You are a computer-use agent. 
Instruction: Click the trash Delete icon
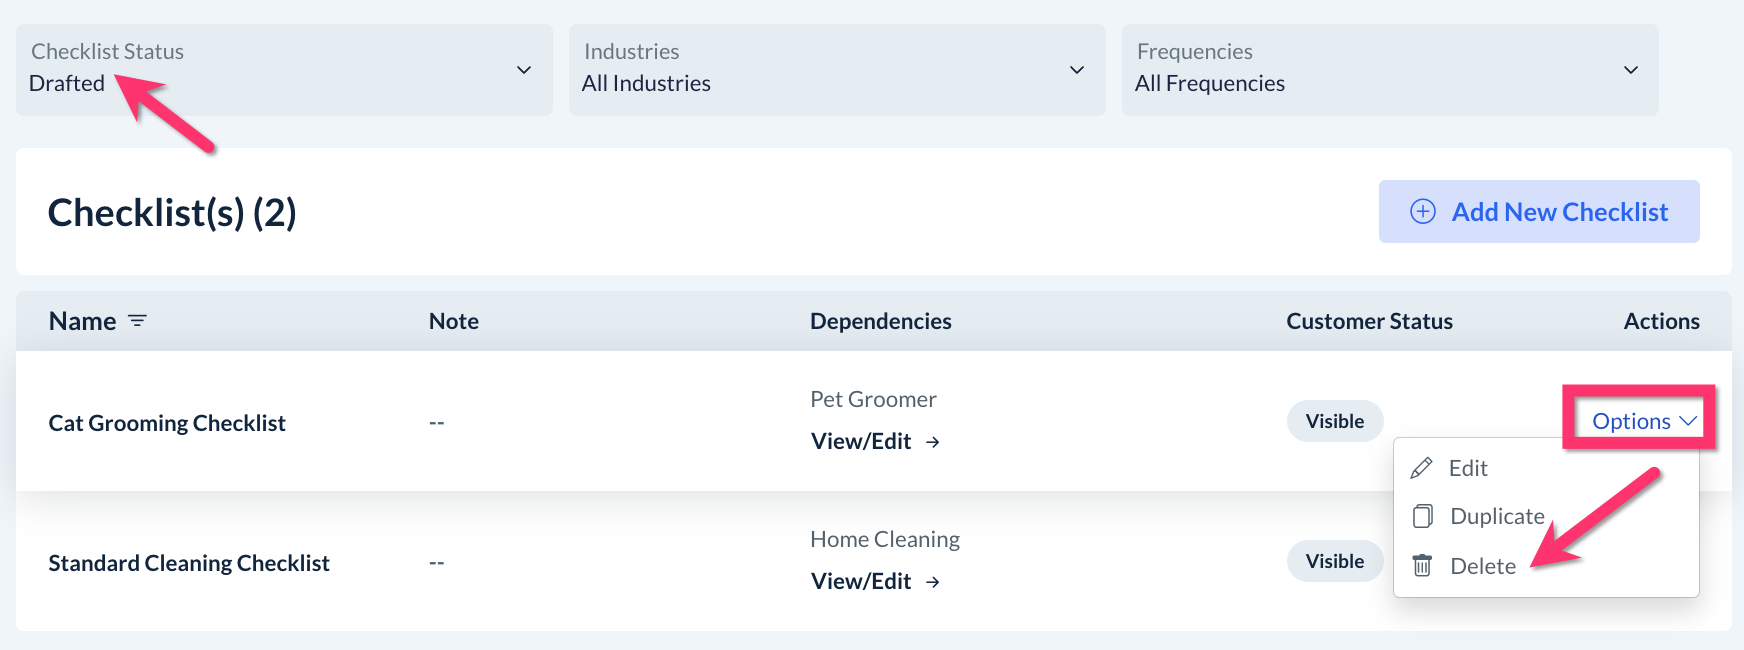(1422, 566)
